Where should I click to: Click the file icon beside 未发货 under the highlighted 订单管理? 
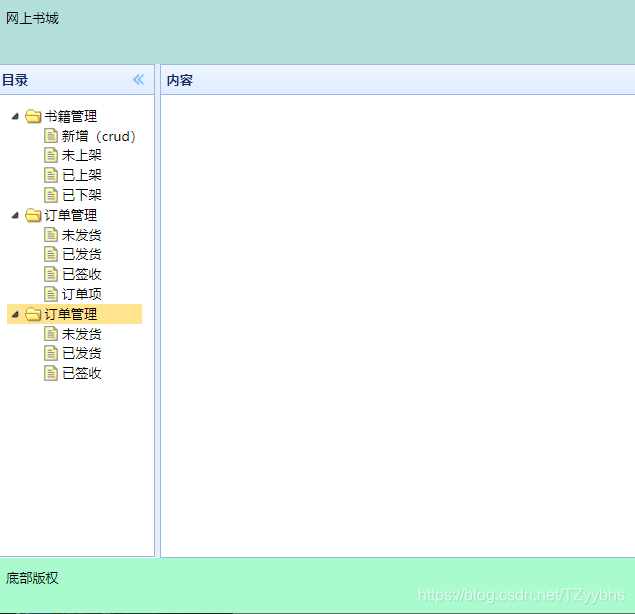point(51,334)
